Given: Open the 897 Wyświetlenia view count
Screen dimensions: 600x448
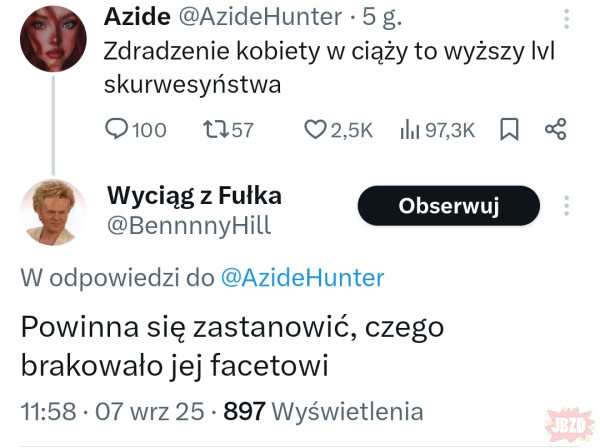Looking at the screenshot, I should click(x=323, y=411).
